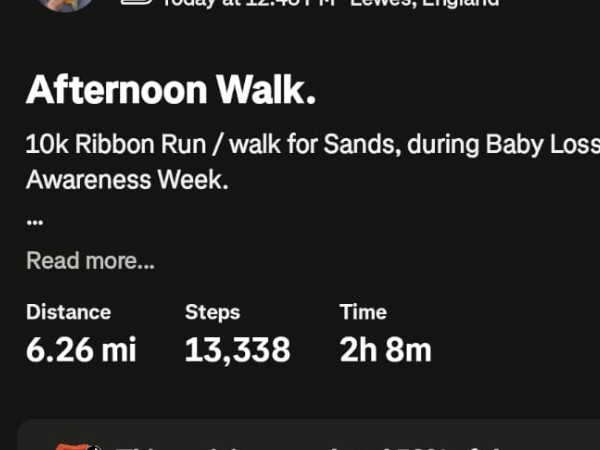600x450 pixels.
Task: Click the activity type icon beside the timestamp
Action: tap(135, 2)
